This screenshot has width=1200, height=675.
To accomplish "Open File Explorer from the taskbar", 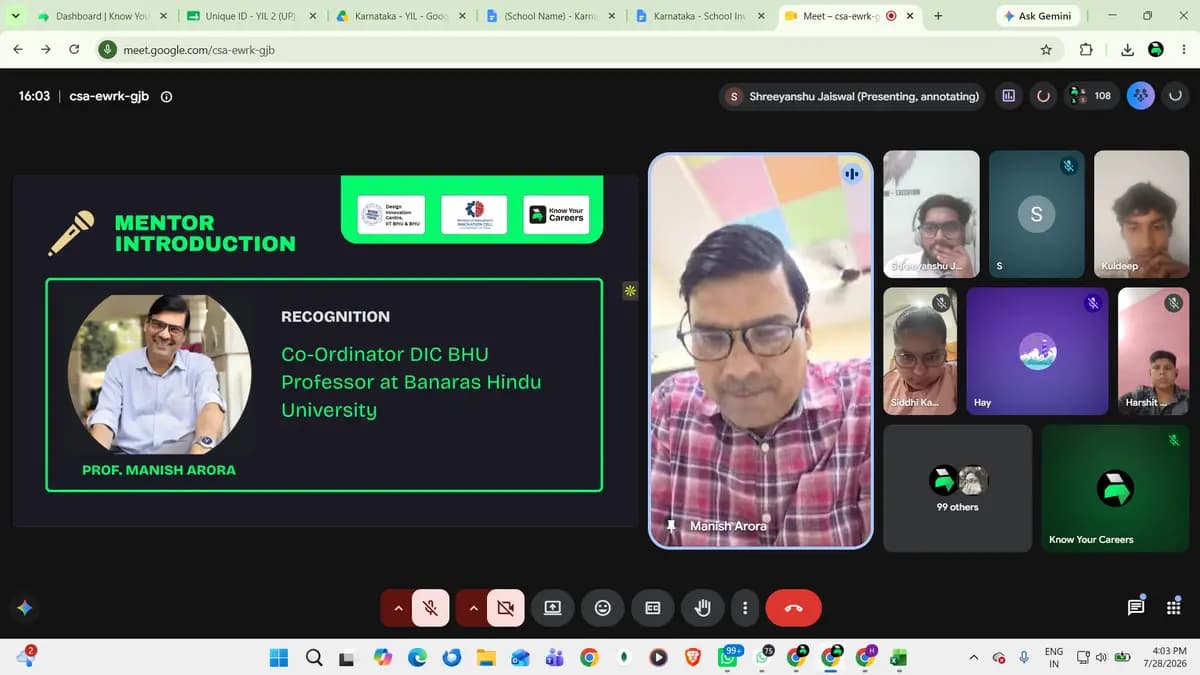I will pos(486,657).
